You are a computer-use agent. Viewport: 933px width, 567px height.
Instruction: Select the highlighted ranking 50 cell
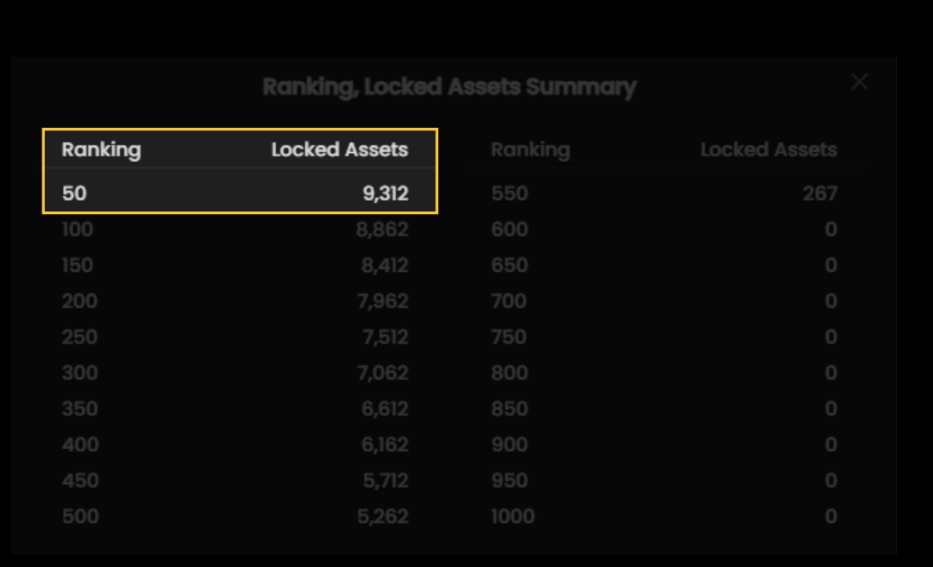tap(75, 193)
